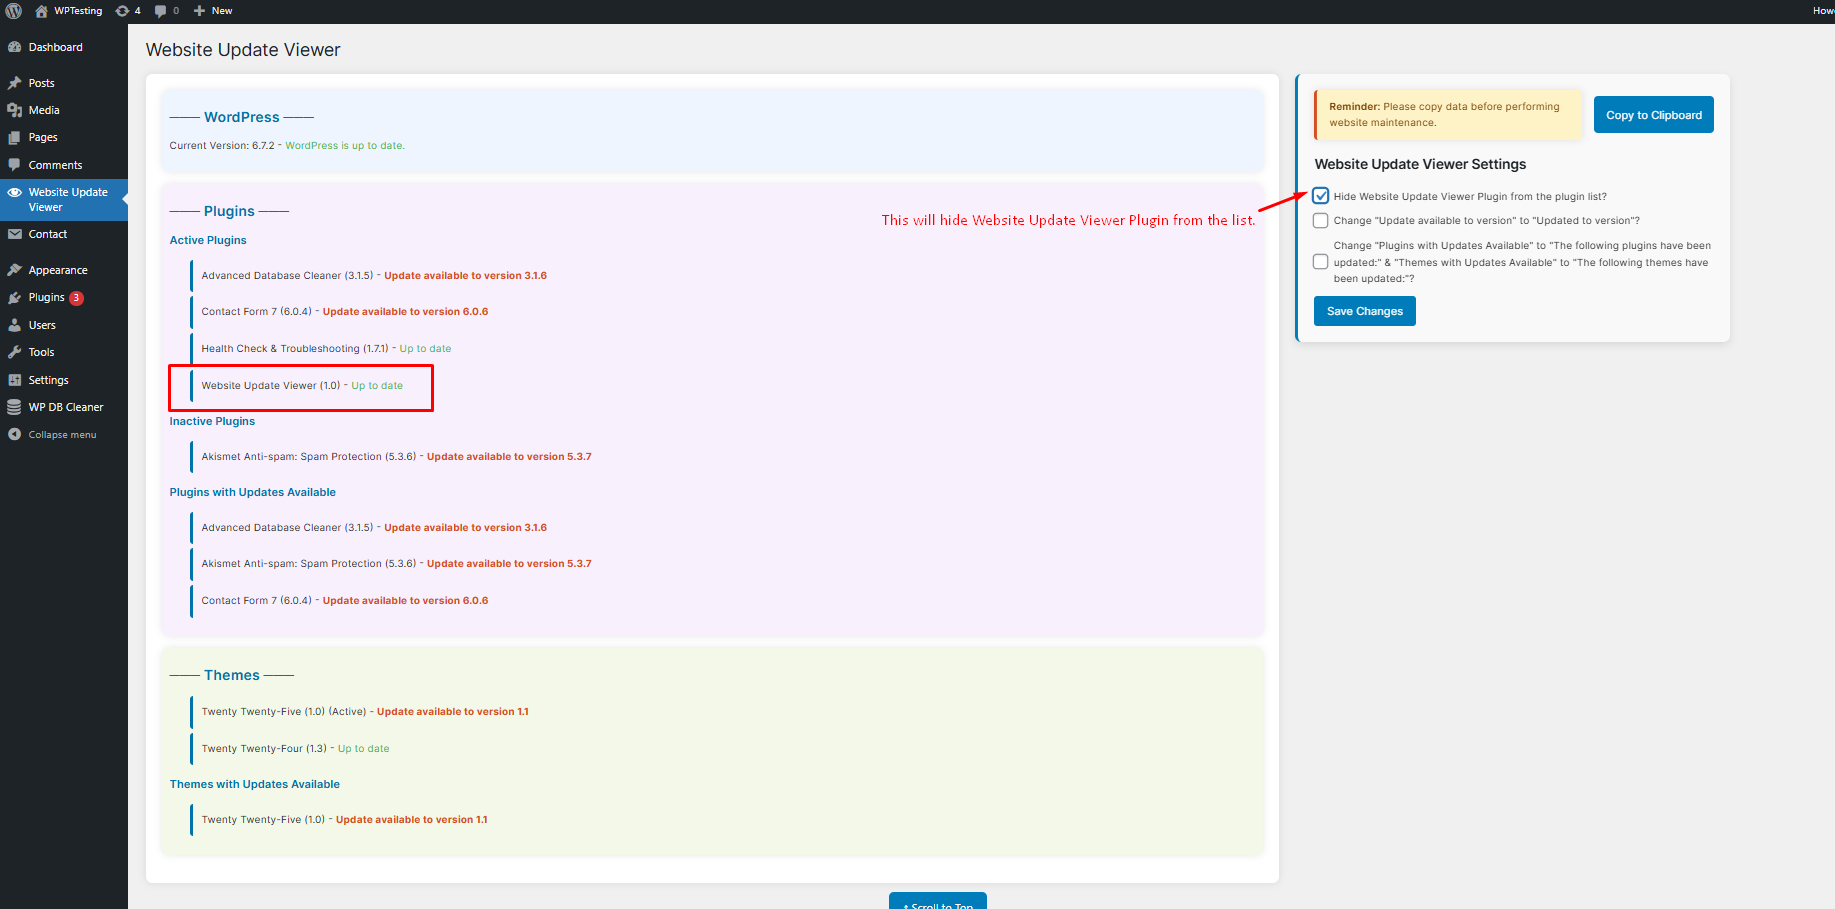This screenshot has height=909, width=1835.
Task: Click the Reminder notice about copying data
Action: pyautogui.click(x=1448, y=115)
